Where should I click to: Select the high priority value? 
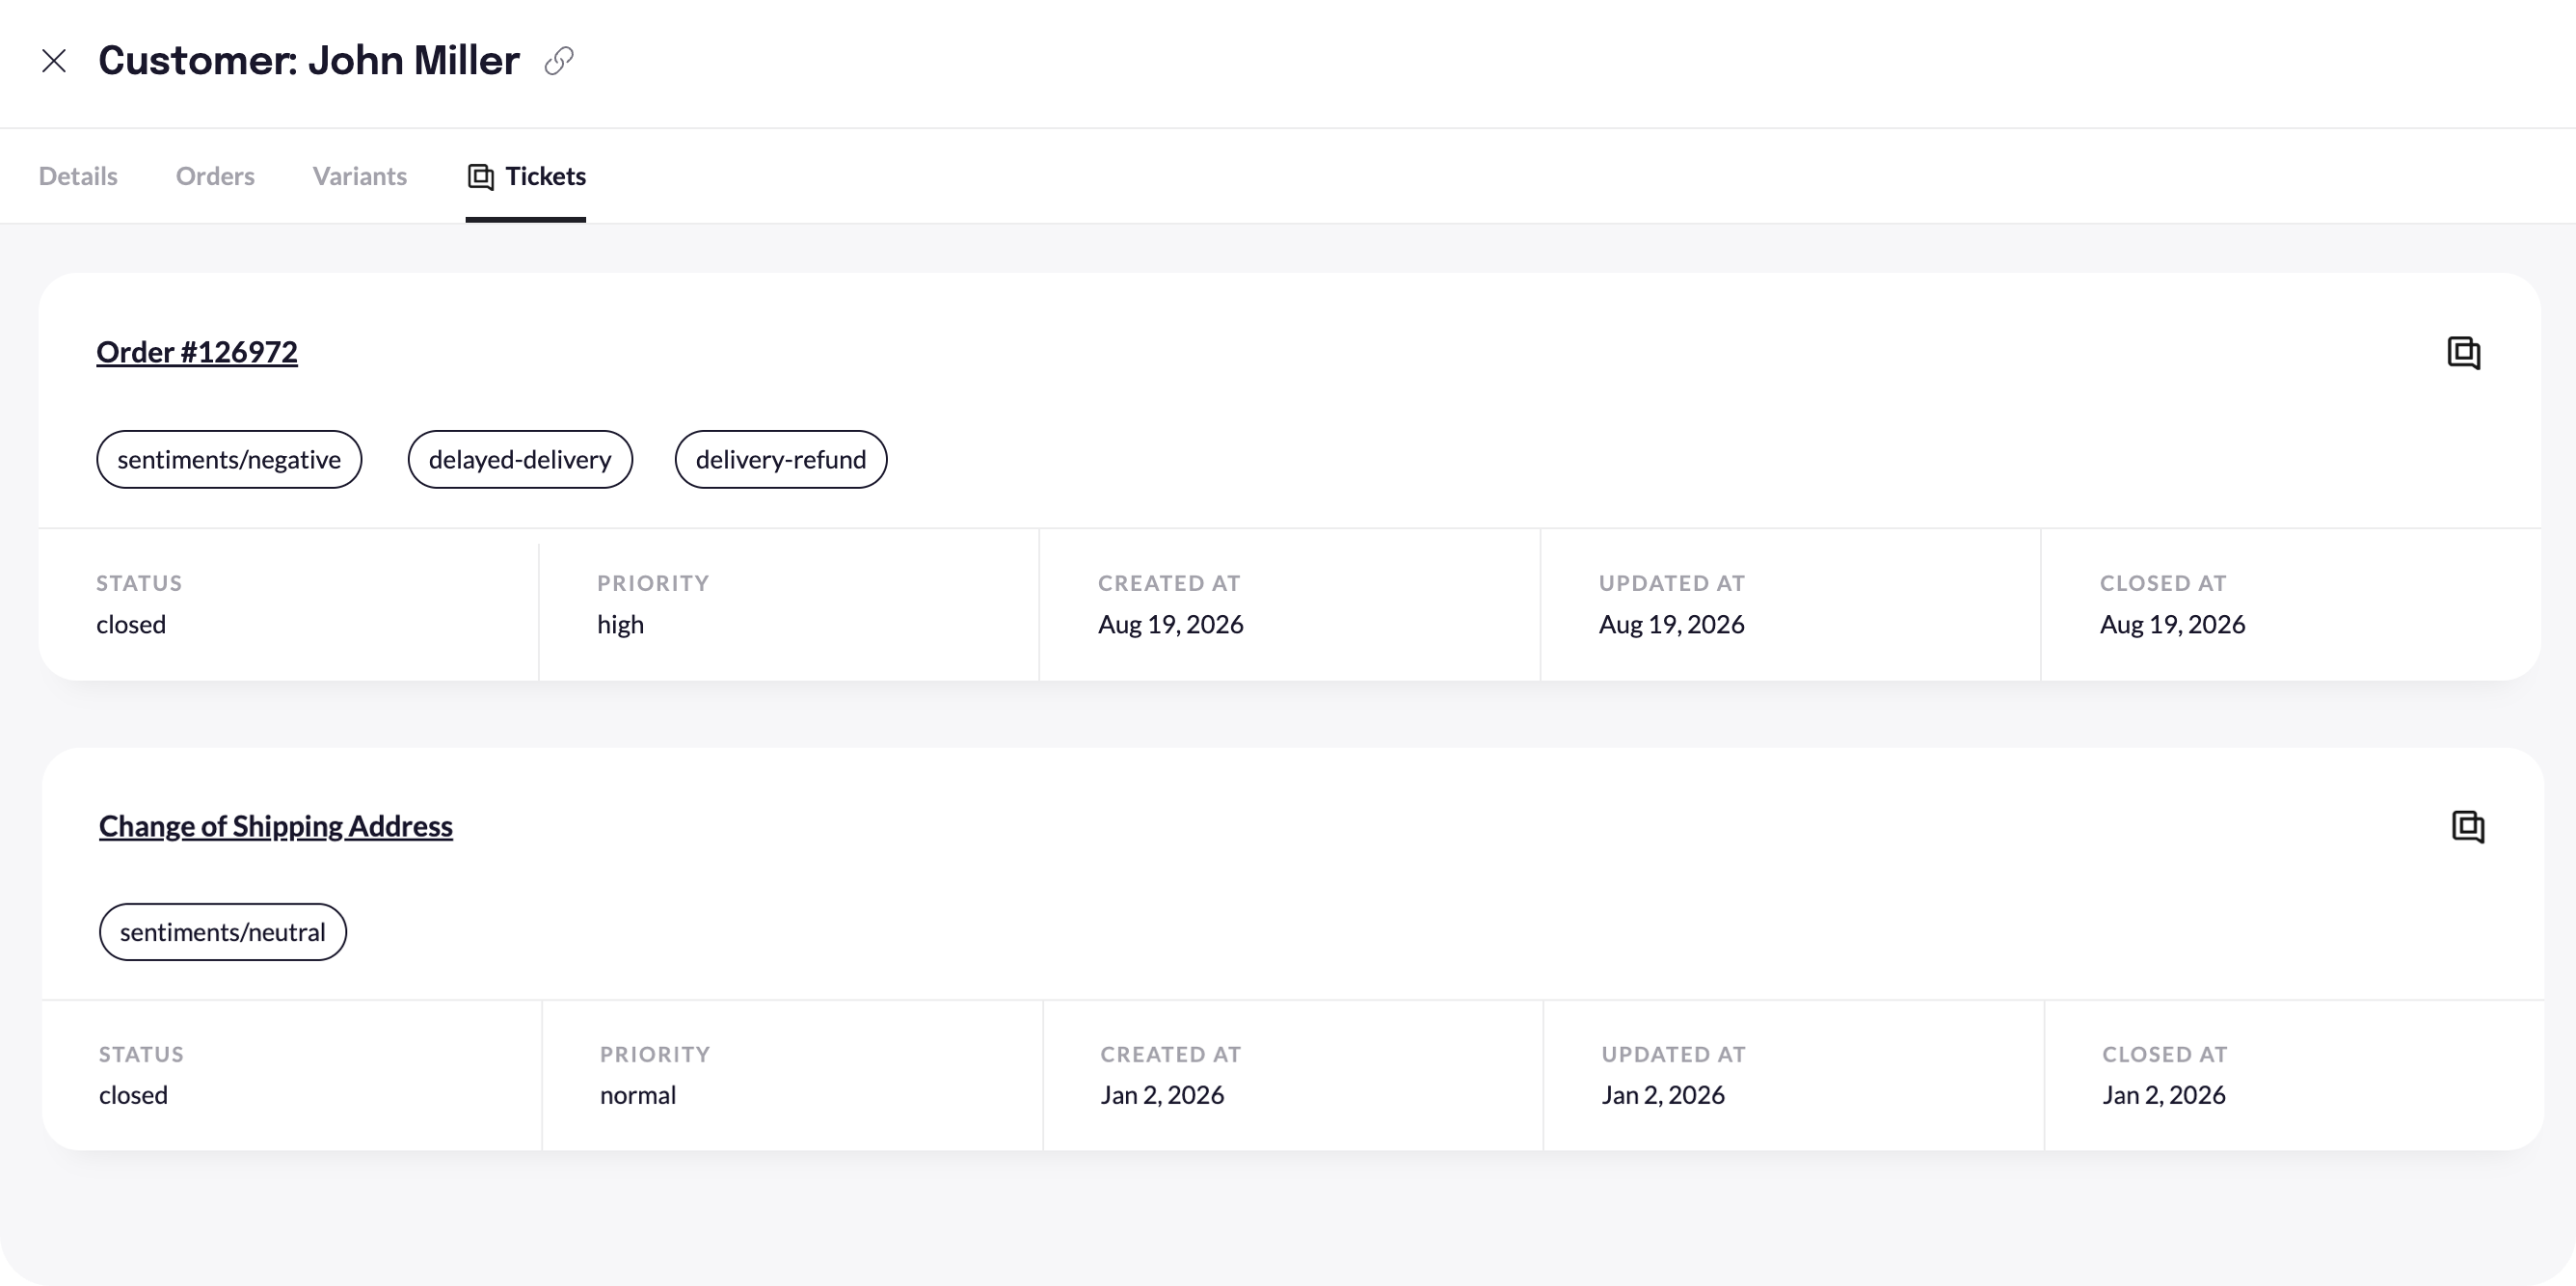(x=621, y=624)
